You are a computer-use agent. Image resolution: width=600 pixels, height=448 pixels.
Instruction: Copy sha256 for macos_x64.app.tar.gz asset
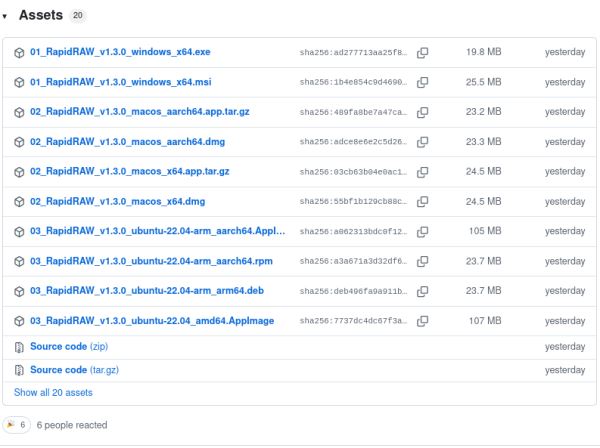point(422,172)
